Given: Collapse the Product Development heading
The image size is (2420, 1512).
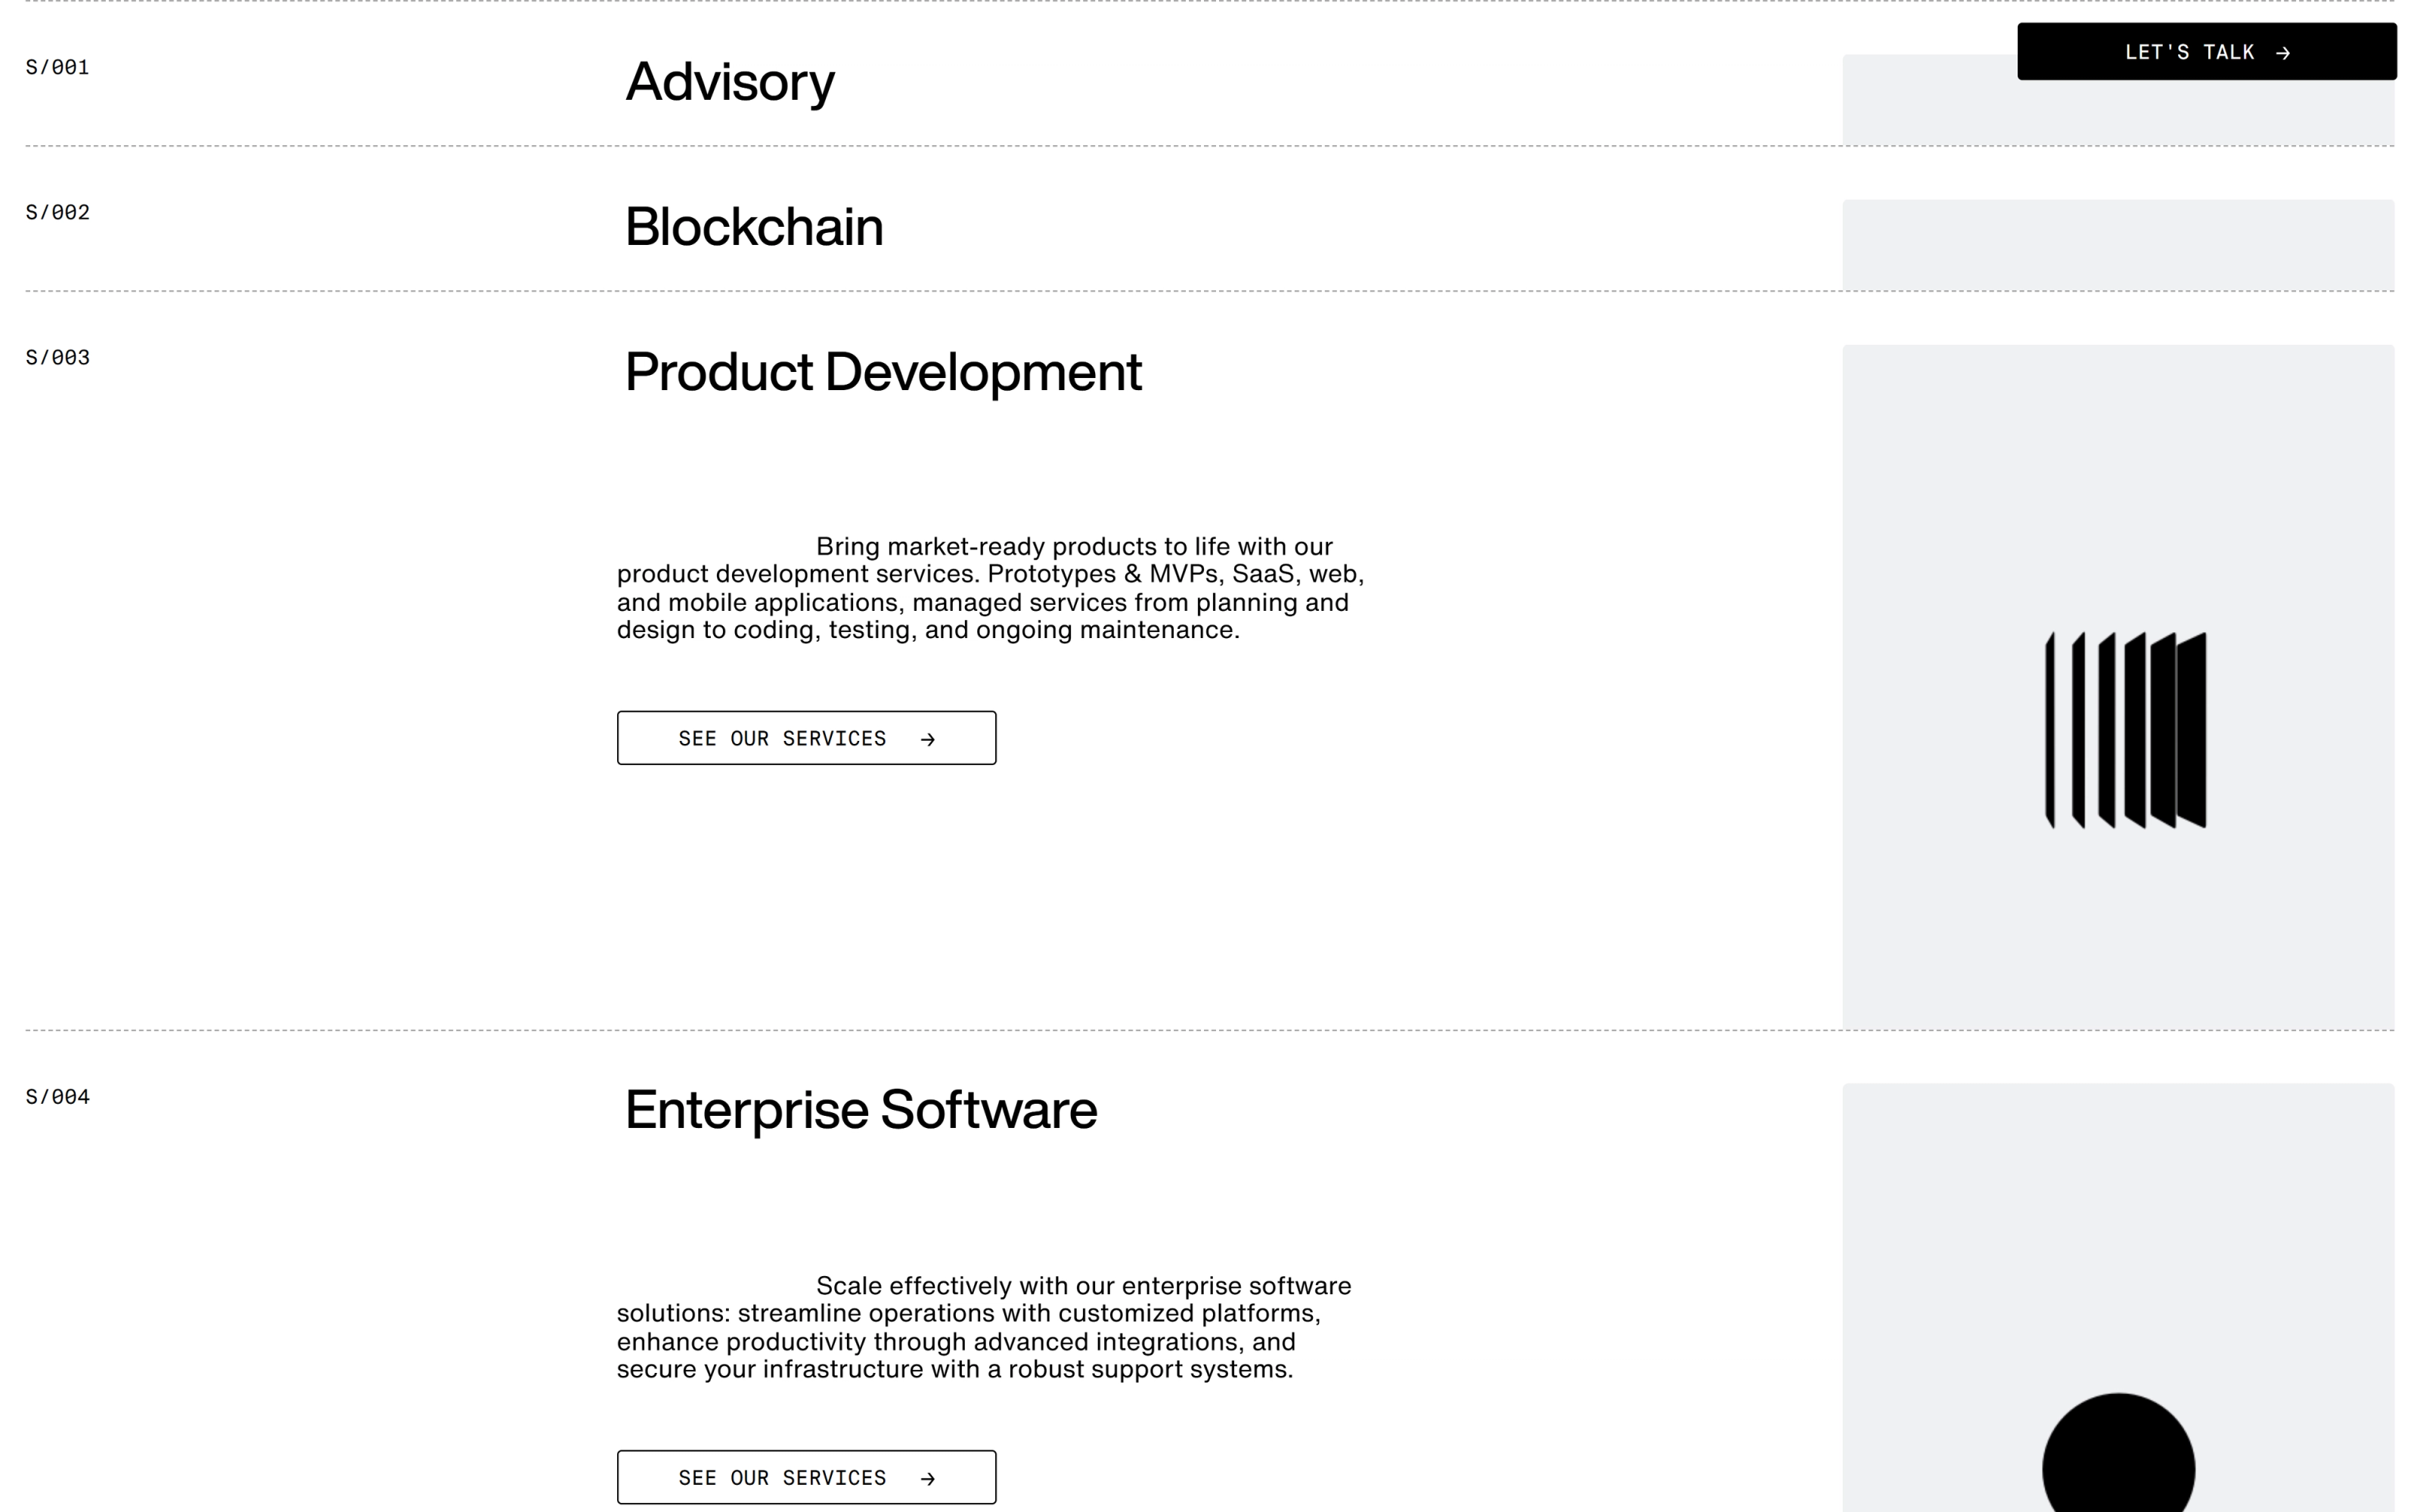Looking at the screenshot, I should coord(883,372).
